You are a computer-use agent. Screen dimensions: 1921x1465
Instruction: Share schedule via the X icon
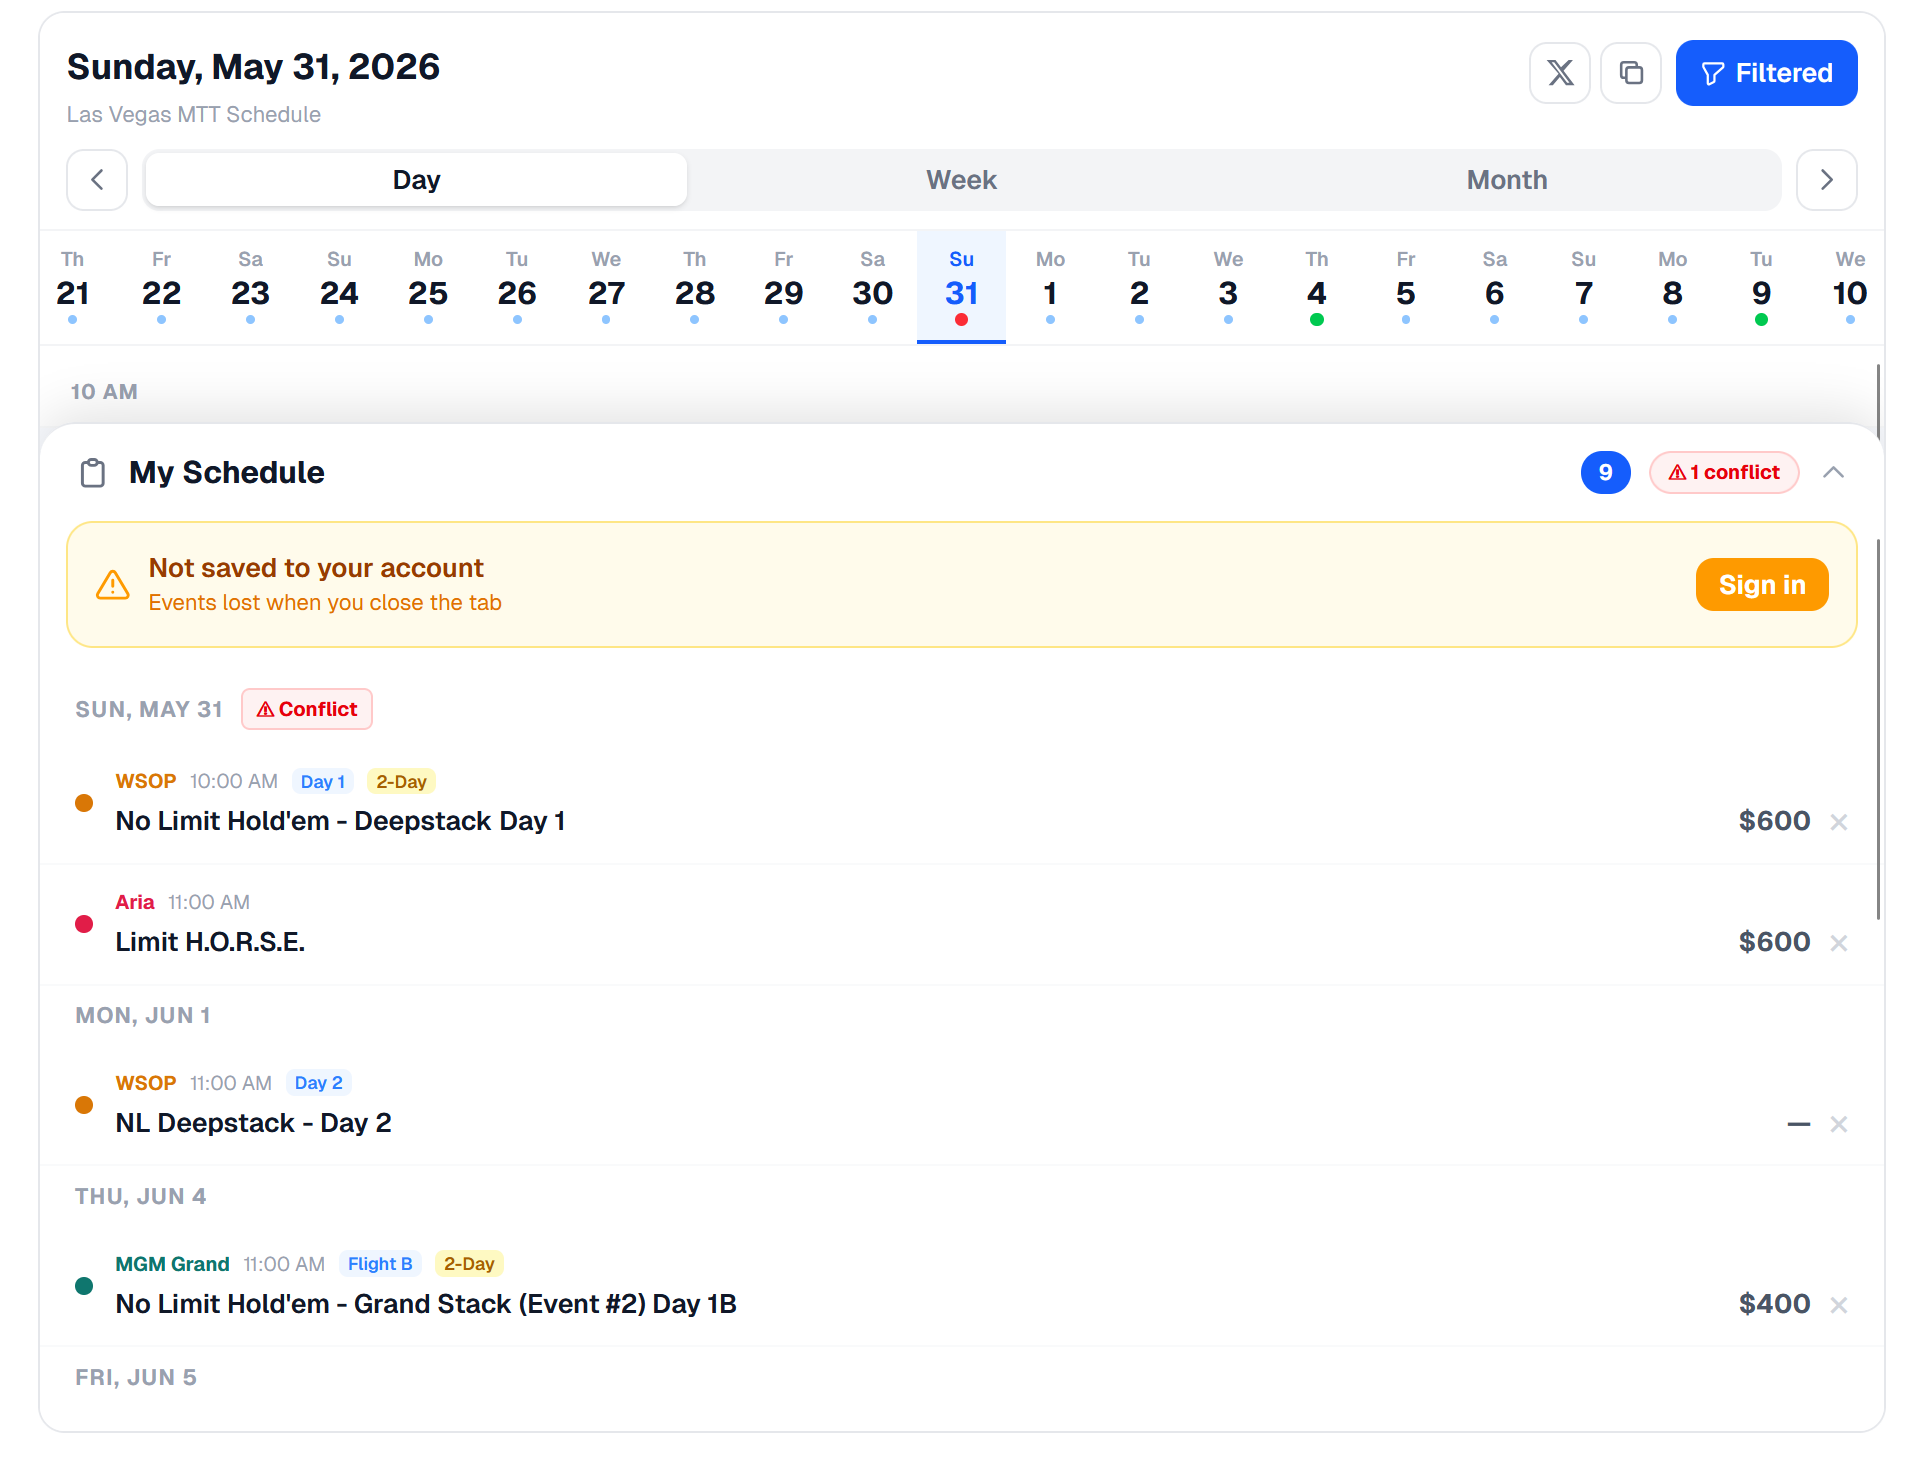coord(1559,73)
